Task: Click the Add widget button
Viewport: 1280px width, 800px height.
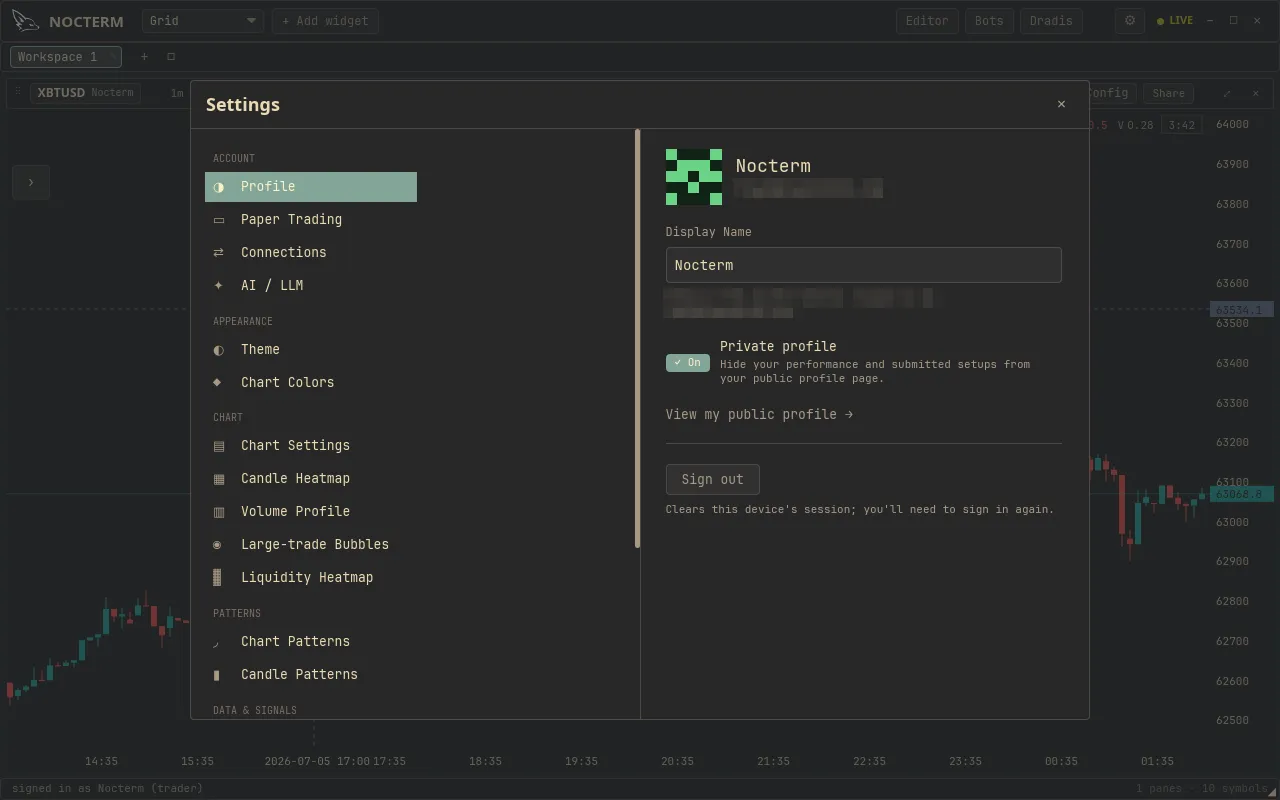Action: [325, 21]
